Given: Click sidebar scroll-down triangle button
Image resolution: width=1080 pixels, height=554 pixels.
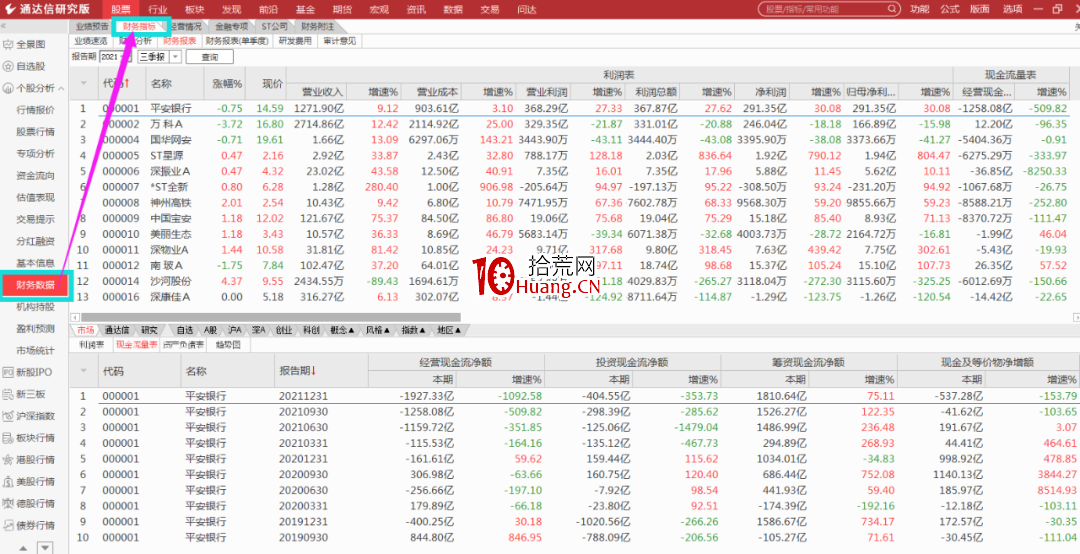Looking at the screenshot, I should tap(45, 548).
